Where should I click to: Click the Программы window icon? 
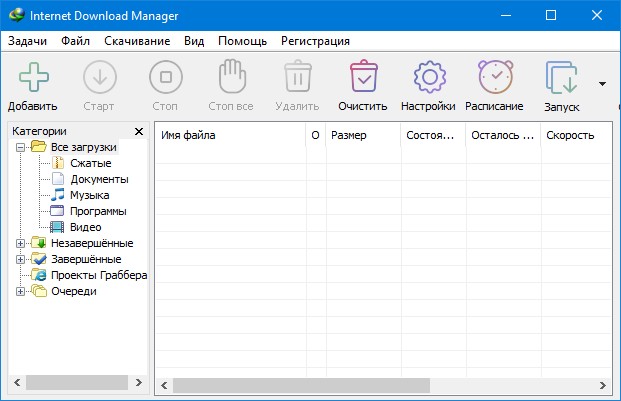pyautogui.click(x=57, y=211)
